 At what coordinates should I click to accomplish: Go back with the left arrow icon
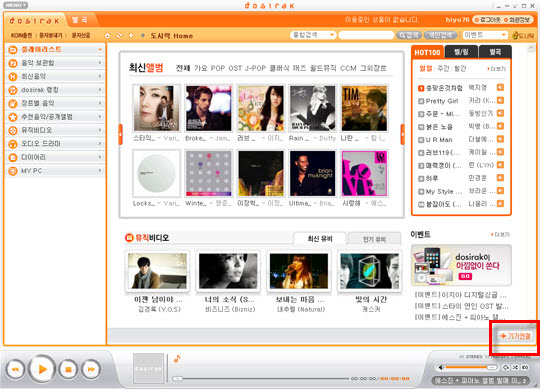tap(131, 35)
